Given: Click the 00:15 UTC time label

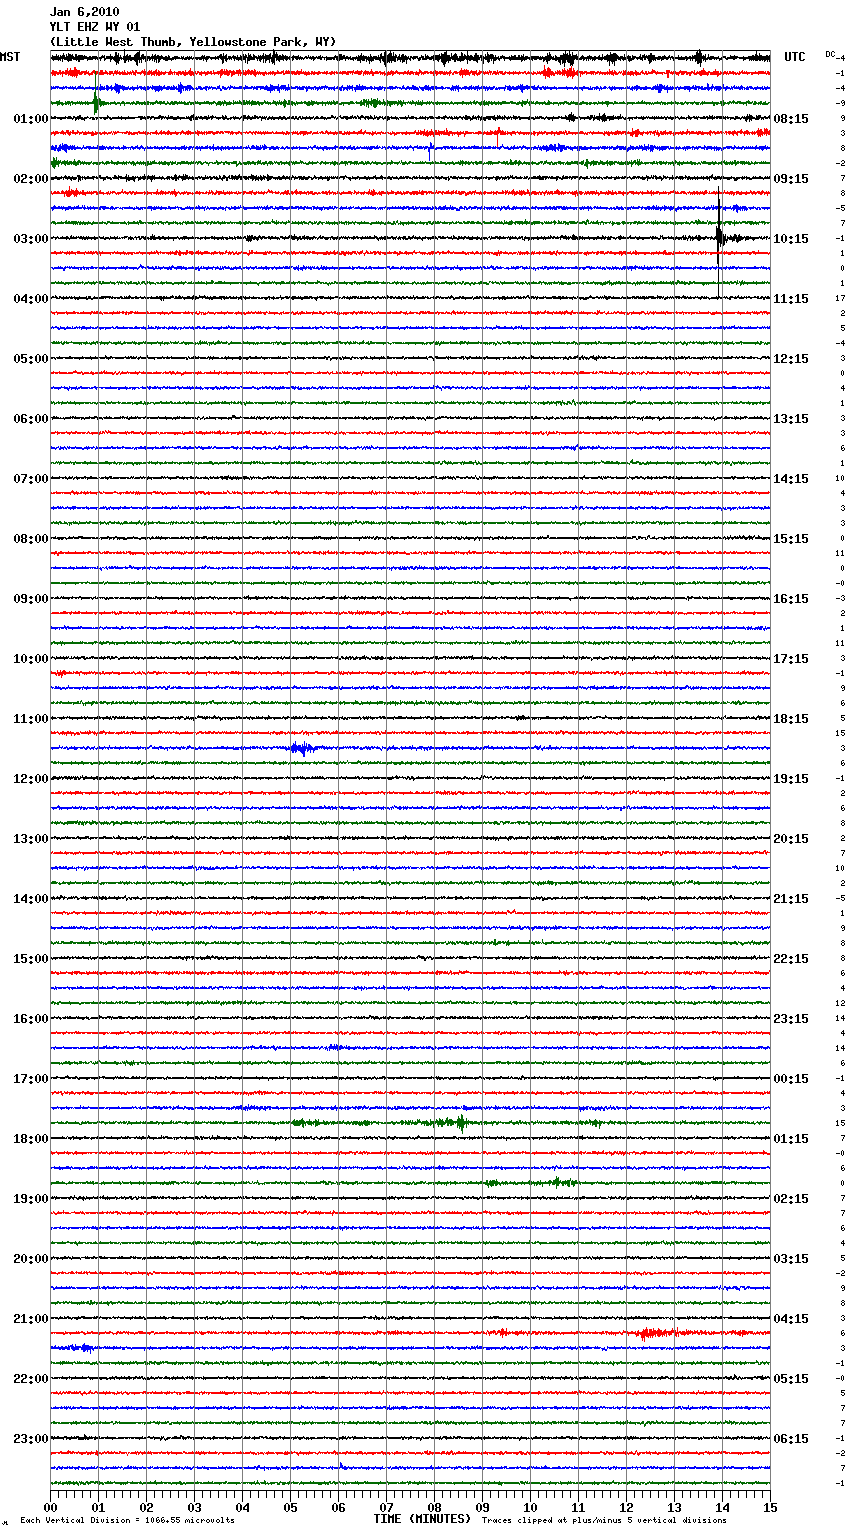Looking at the screenshot, I should pos(791,1079).
